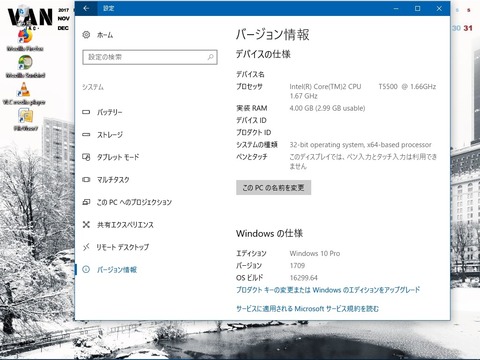Click the search magnifier icon
This screenshot has height=360, width=480.
(210, 57)
